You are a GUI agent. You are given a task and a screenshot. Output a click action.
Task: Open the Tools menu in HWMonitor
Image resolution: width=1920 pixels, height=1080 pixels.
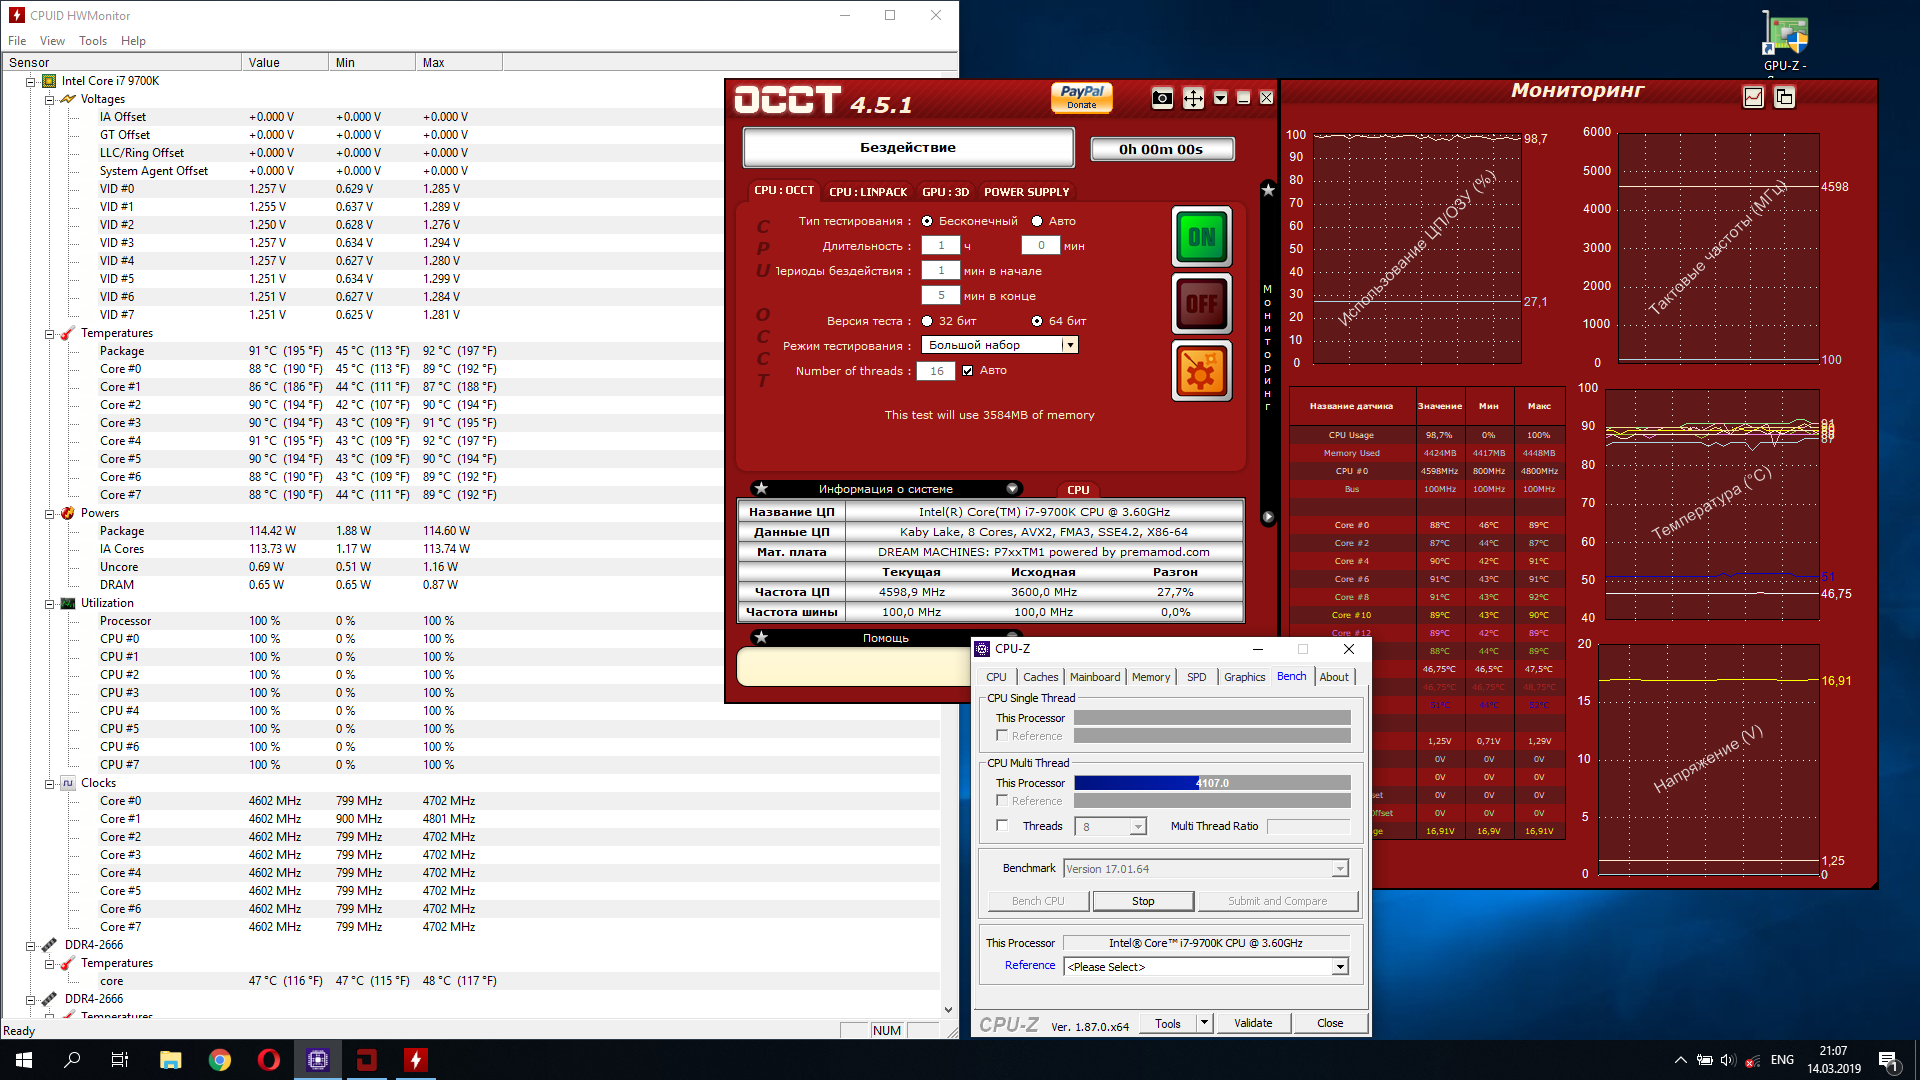tap(93, 41)
